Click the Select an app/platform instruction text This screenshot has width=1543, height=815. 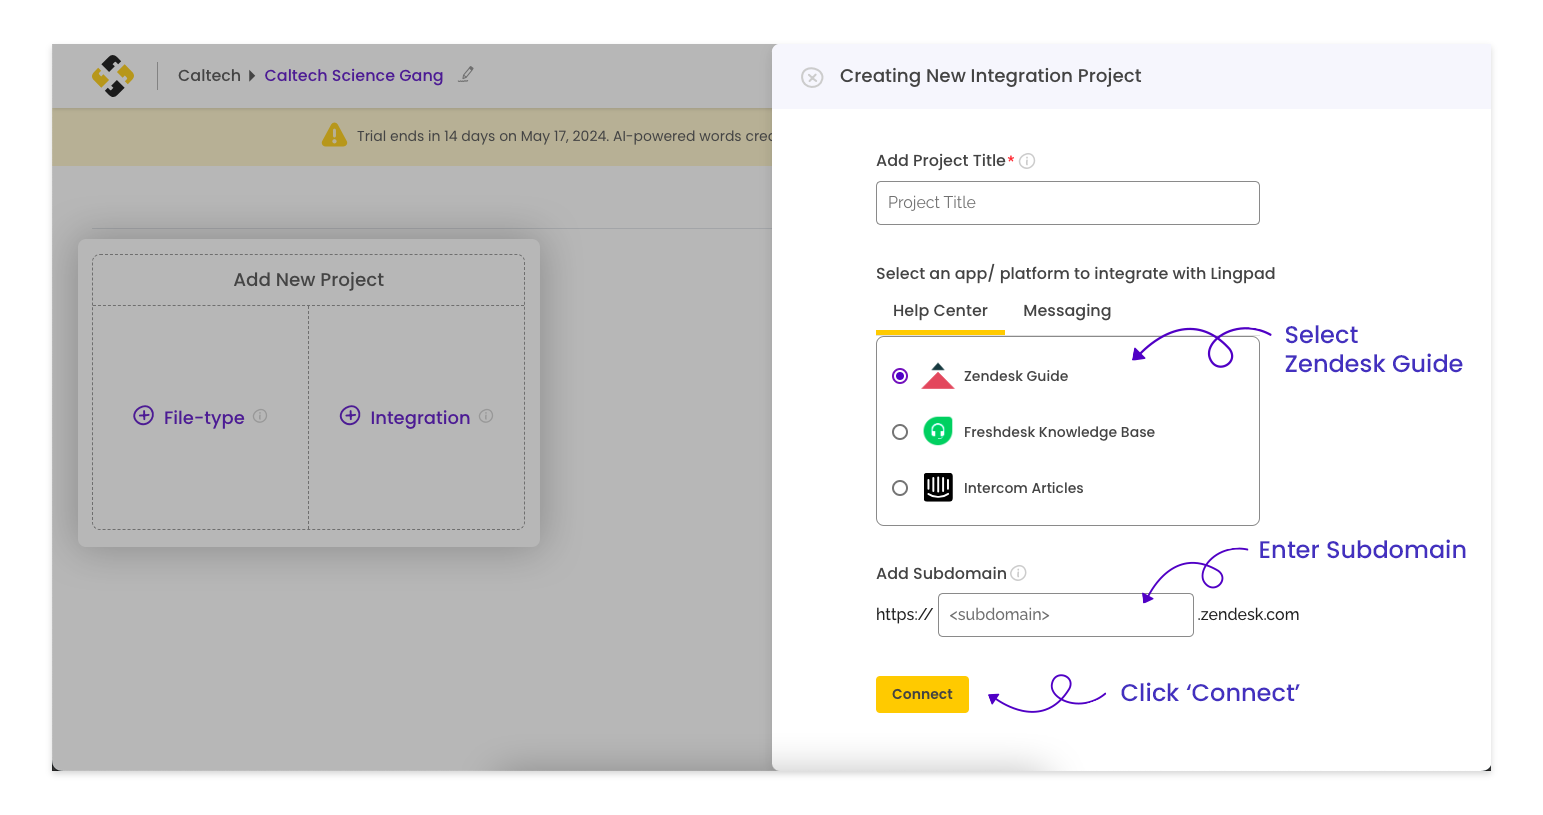pos(1075,273)
